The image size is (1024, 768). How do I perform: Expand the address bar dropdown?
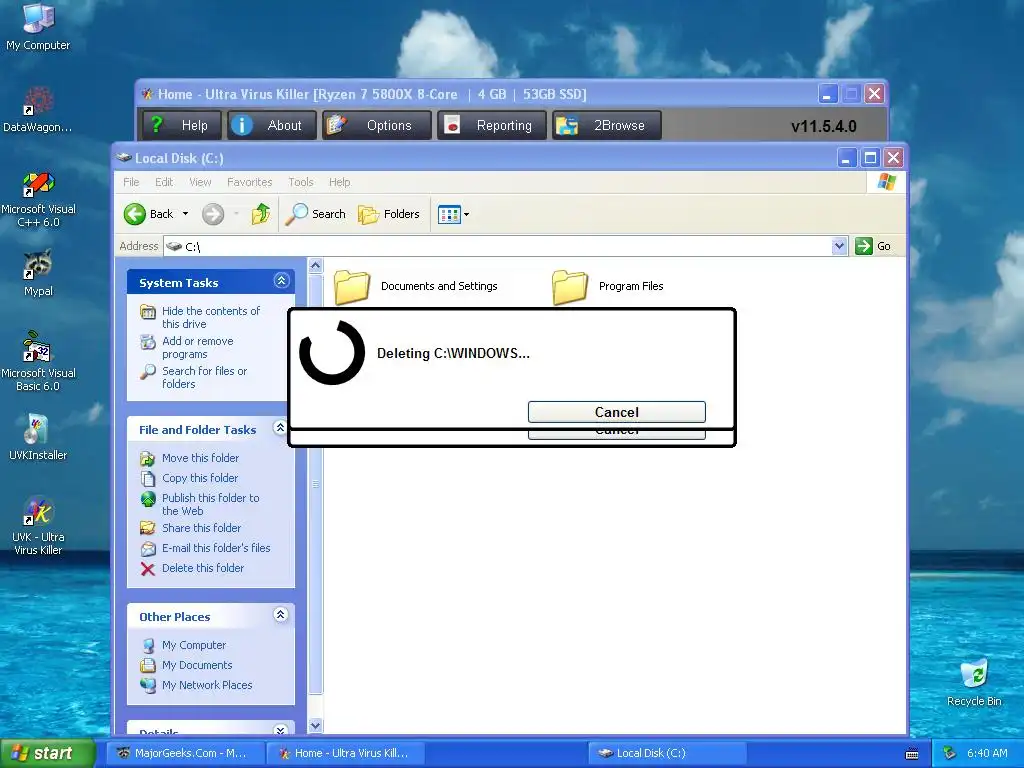pos(840,246)
